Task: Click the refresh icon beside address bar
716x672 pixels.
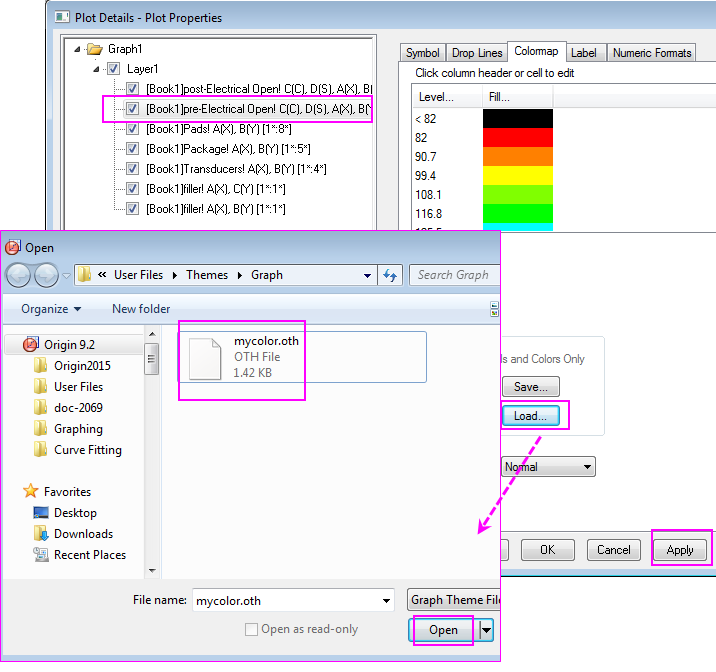Action: coord(390,275)
